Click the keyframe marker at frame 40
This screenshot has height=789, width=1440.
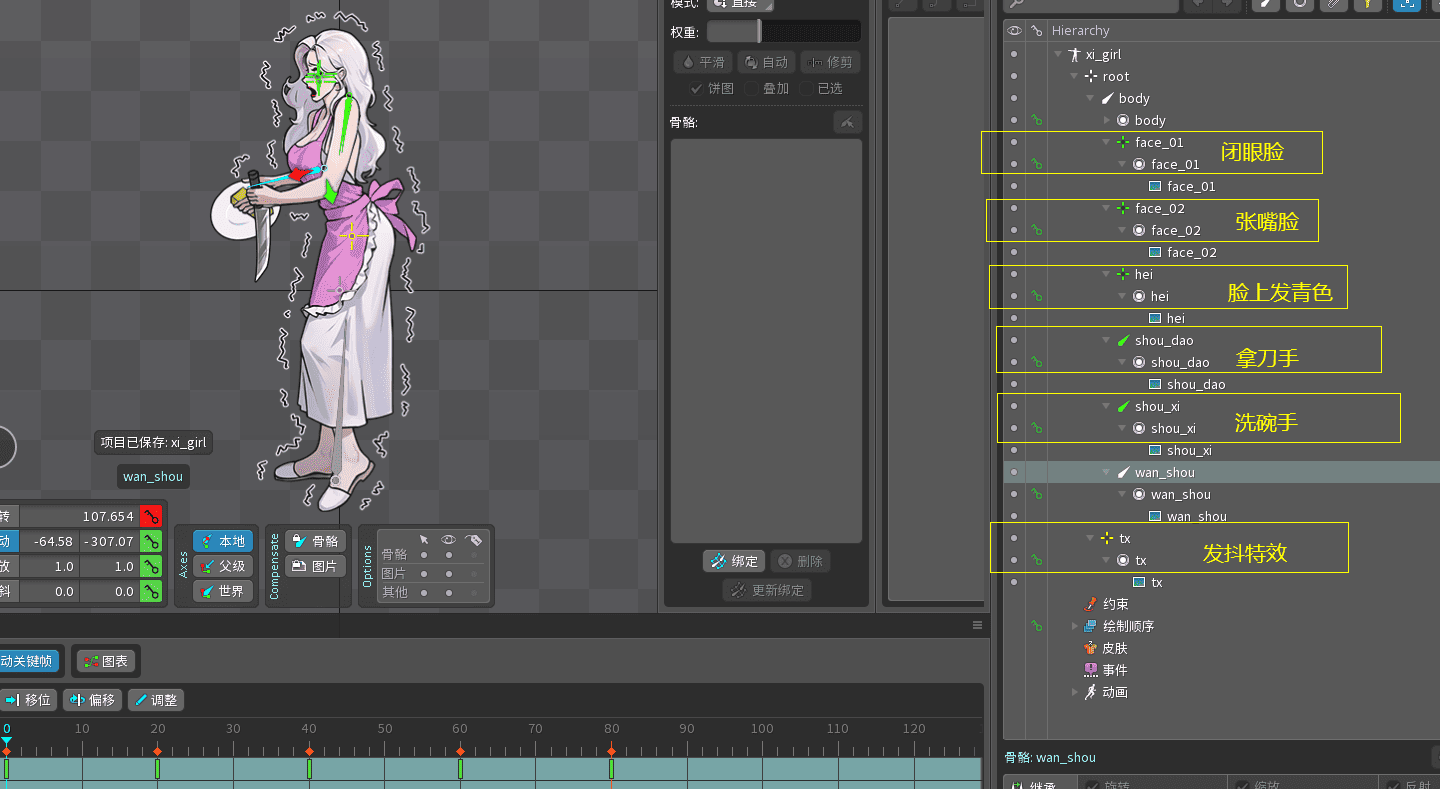coord(309,751)
